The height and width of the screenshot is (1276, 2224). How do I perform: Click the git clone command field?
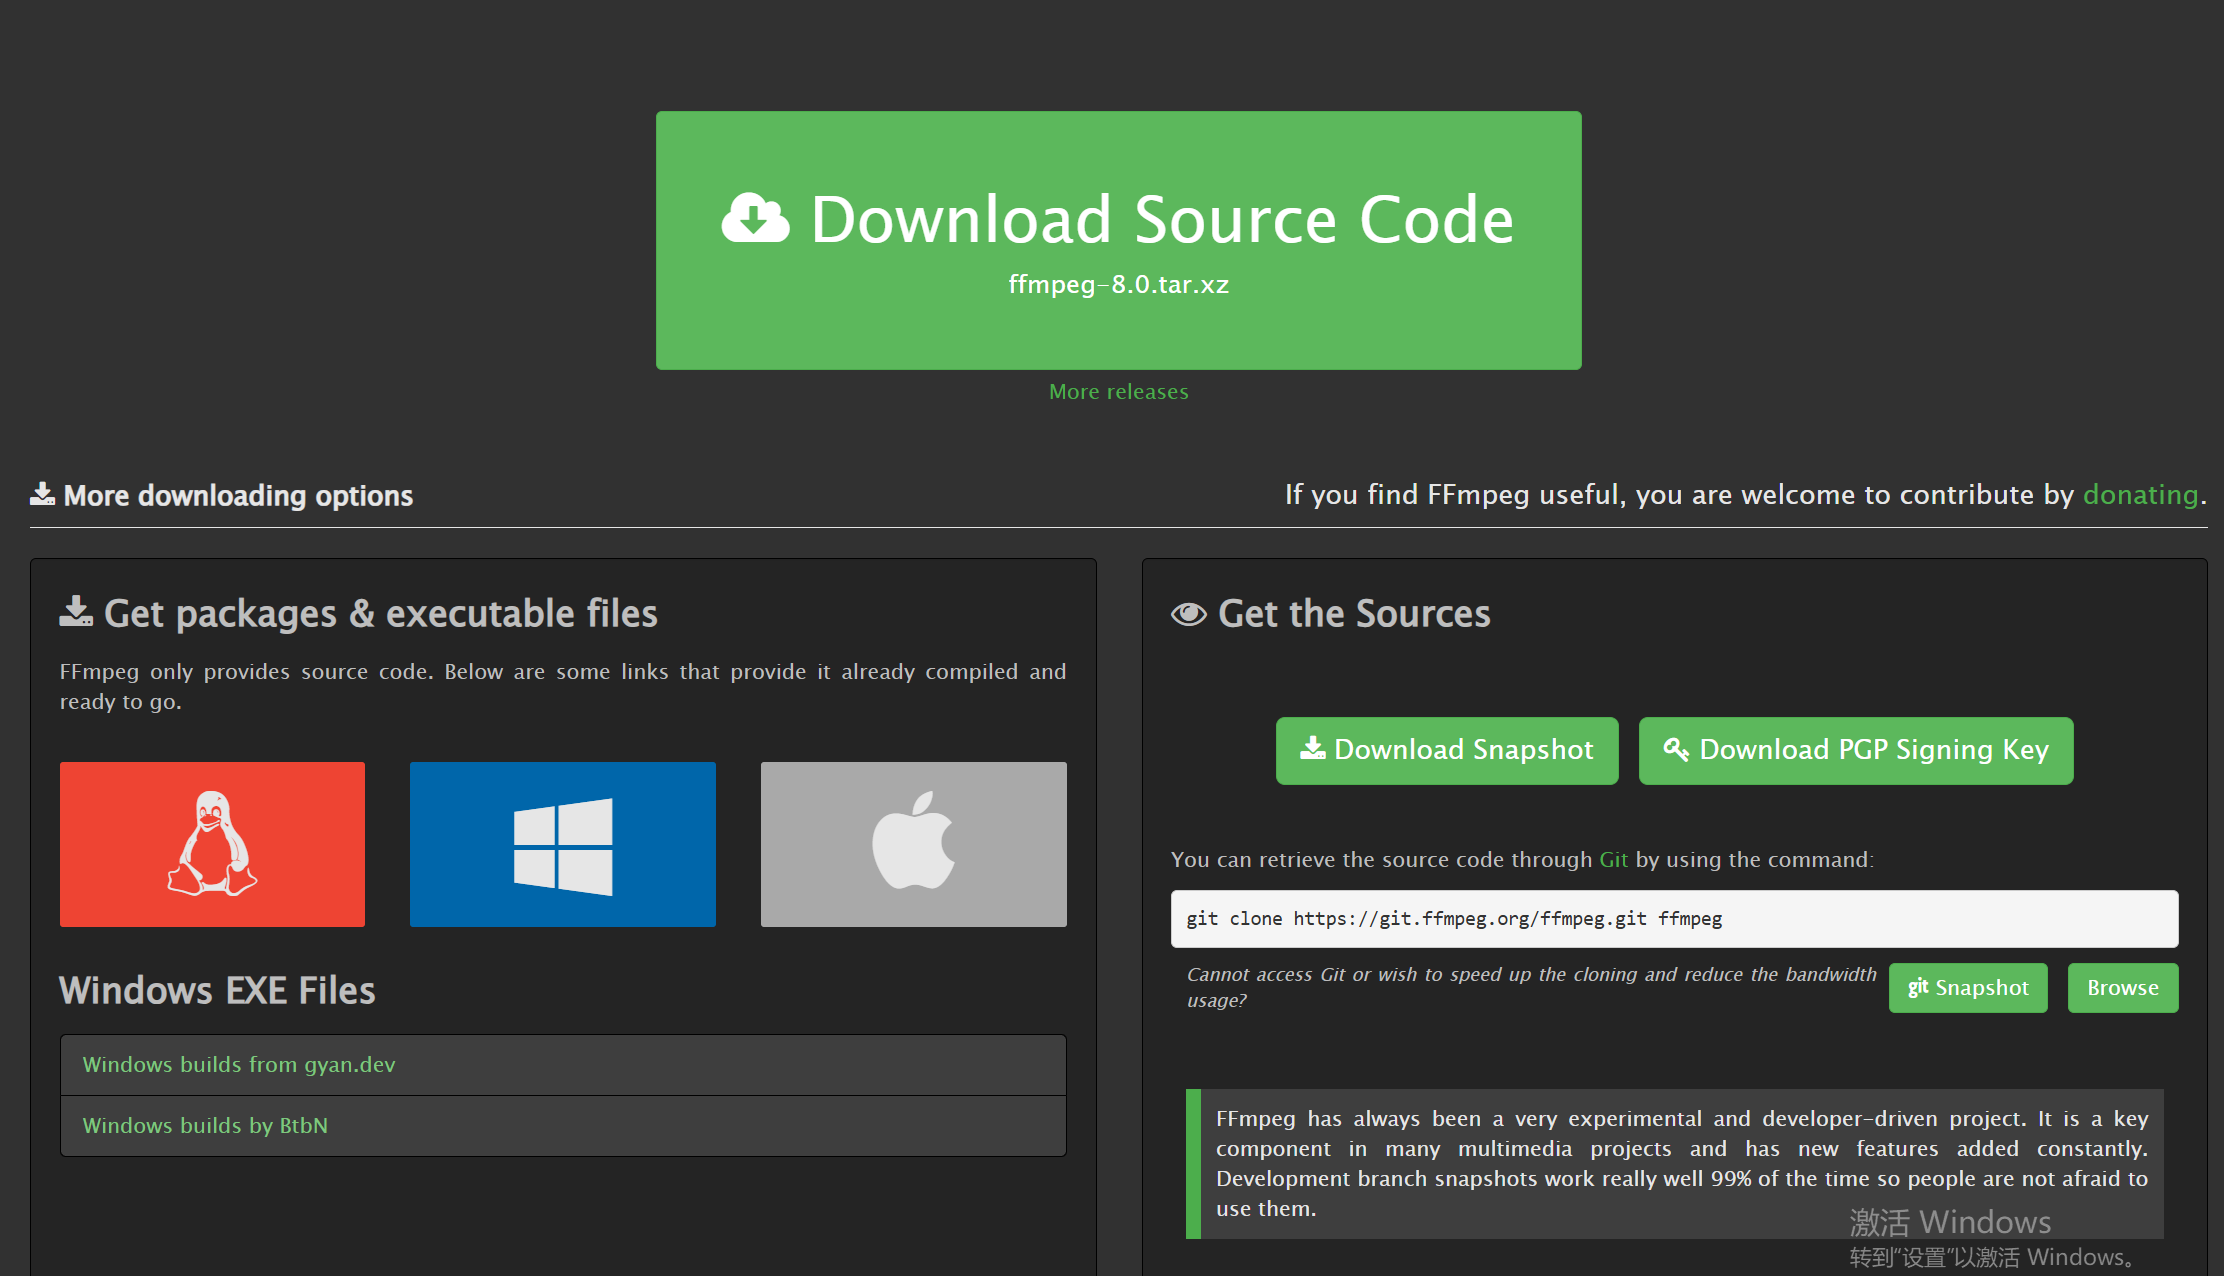pos(1674,919)
